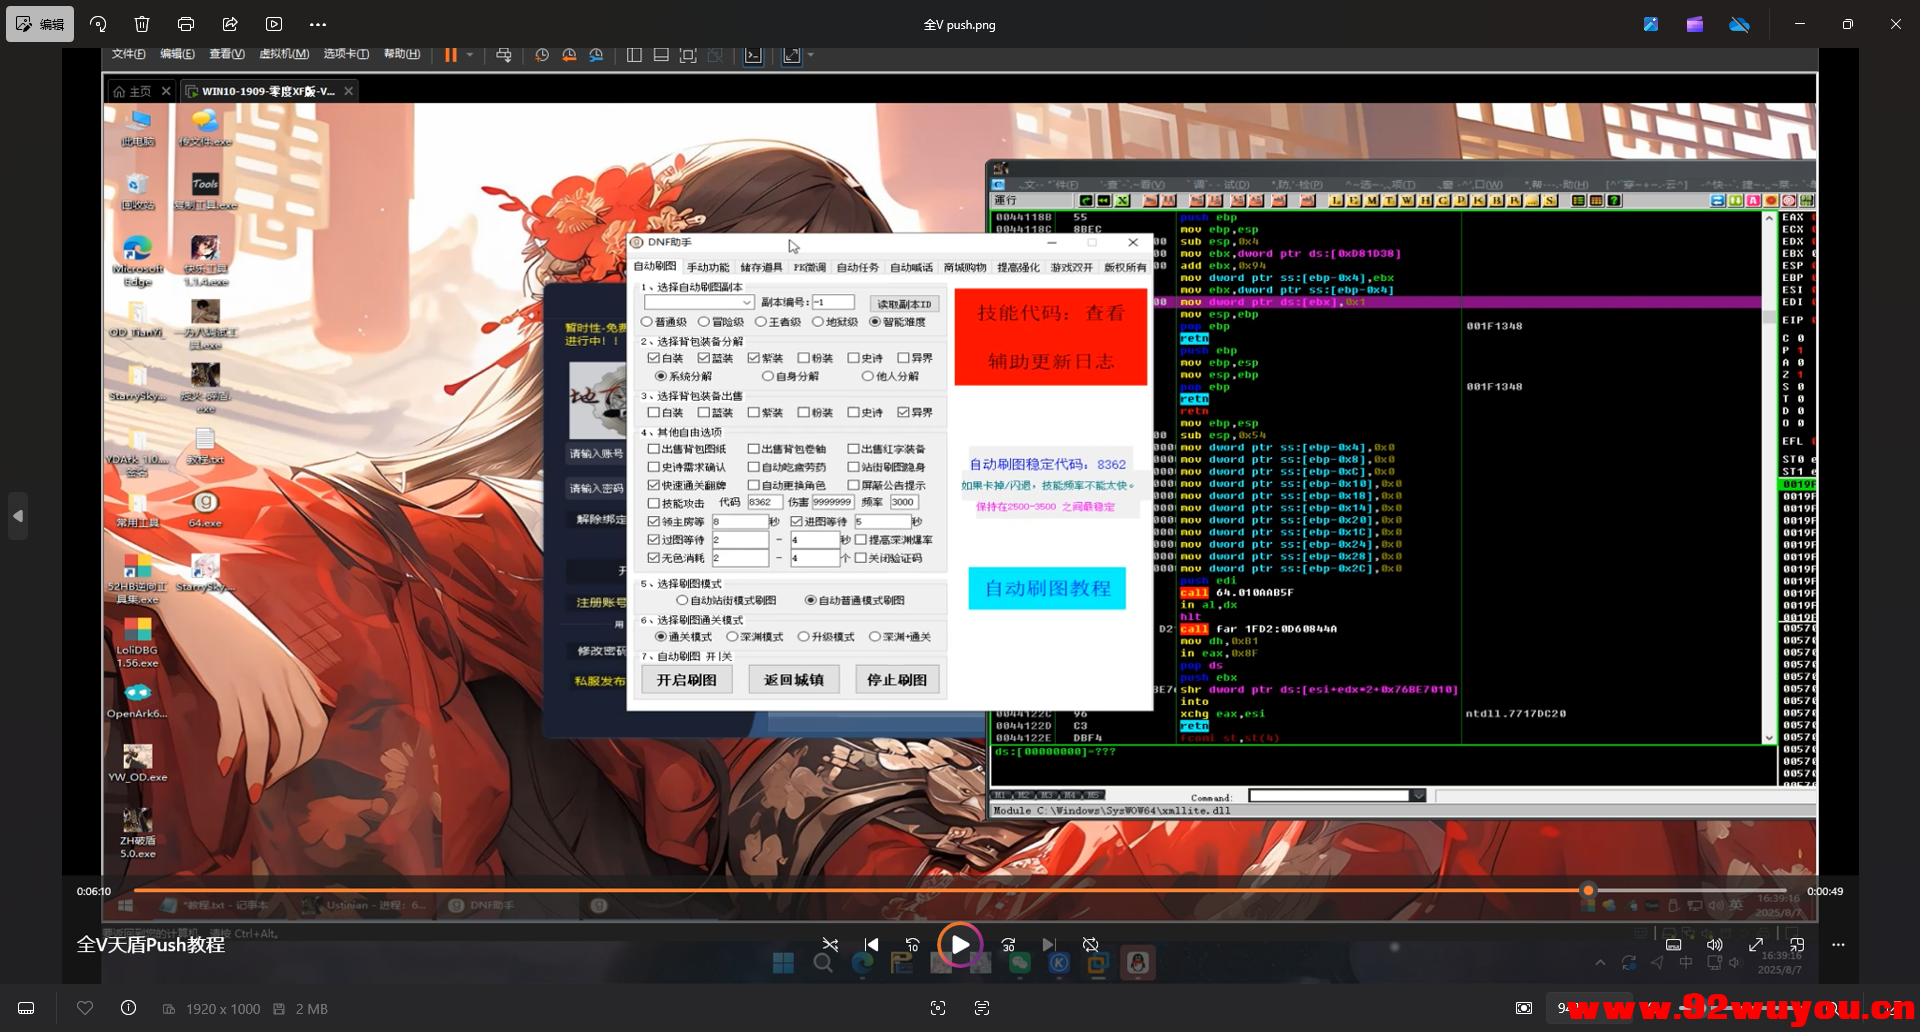Viewport: 1920px width, 1032px height.
Task: Click the orange video progress slider handle
Action: [x=1588, y=890]
